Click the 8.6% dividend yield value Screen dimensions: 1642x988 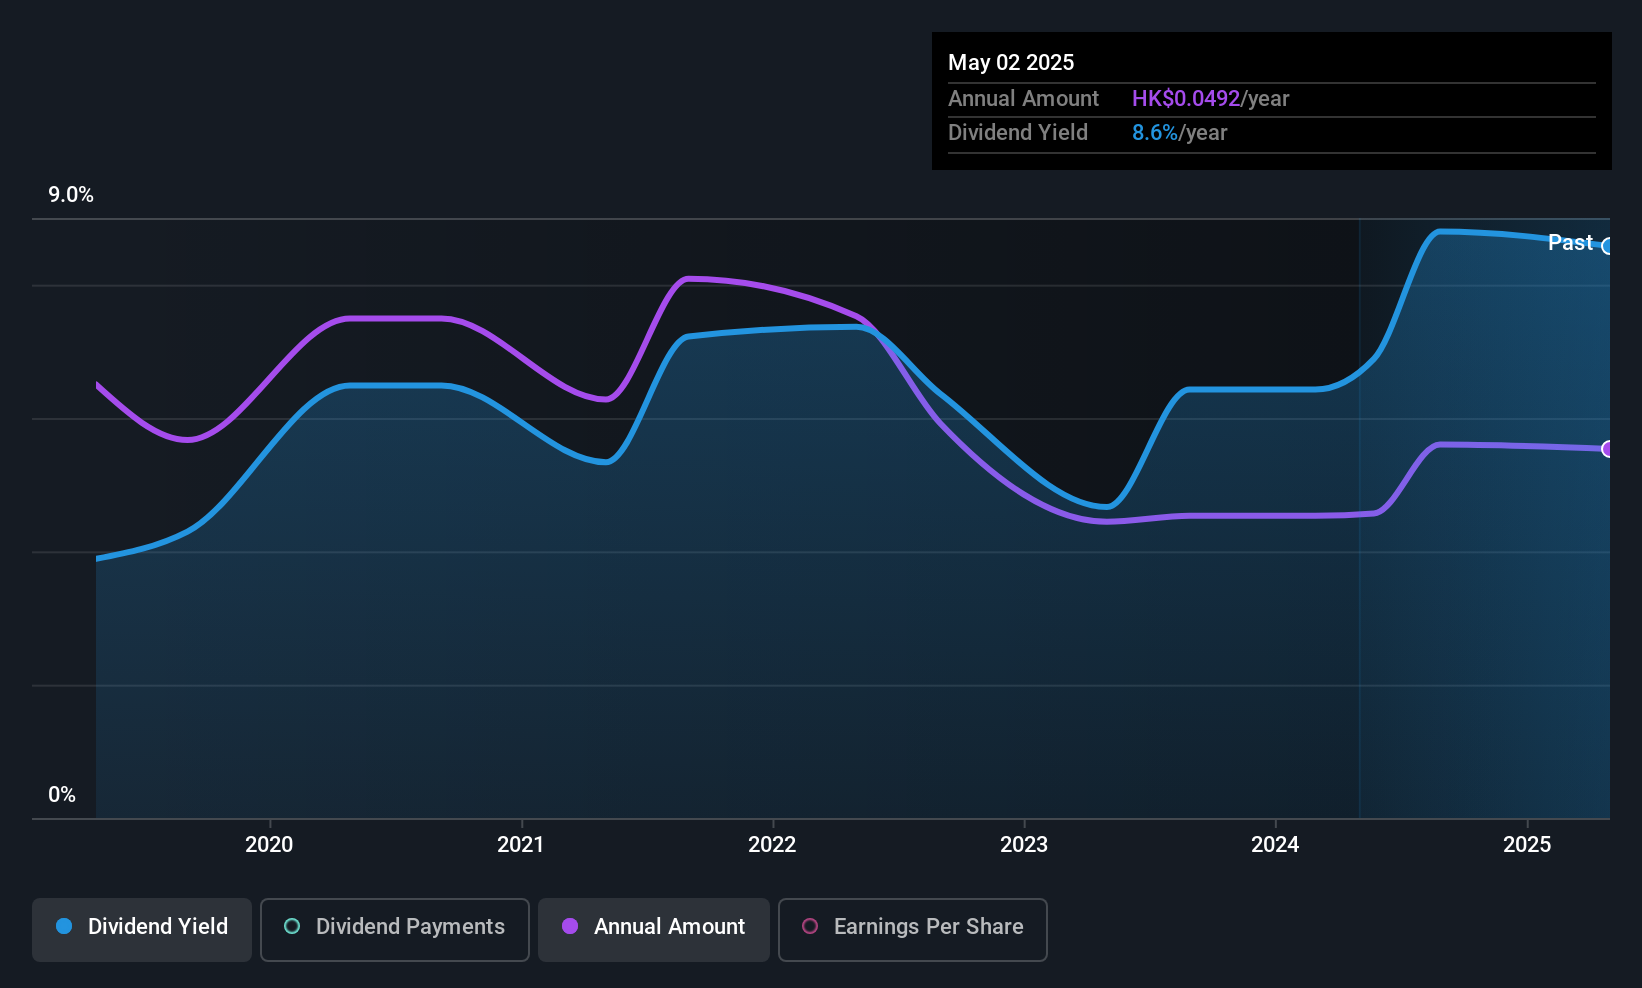[x=1155, y=132]
